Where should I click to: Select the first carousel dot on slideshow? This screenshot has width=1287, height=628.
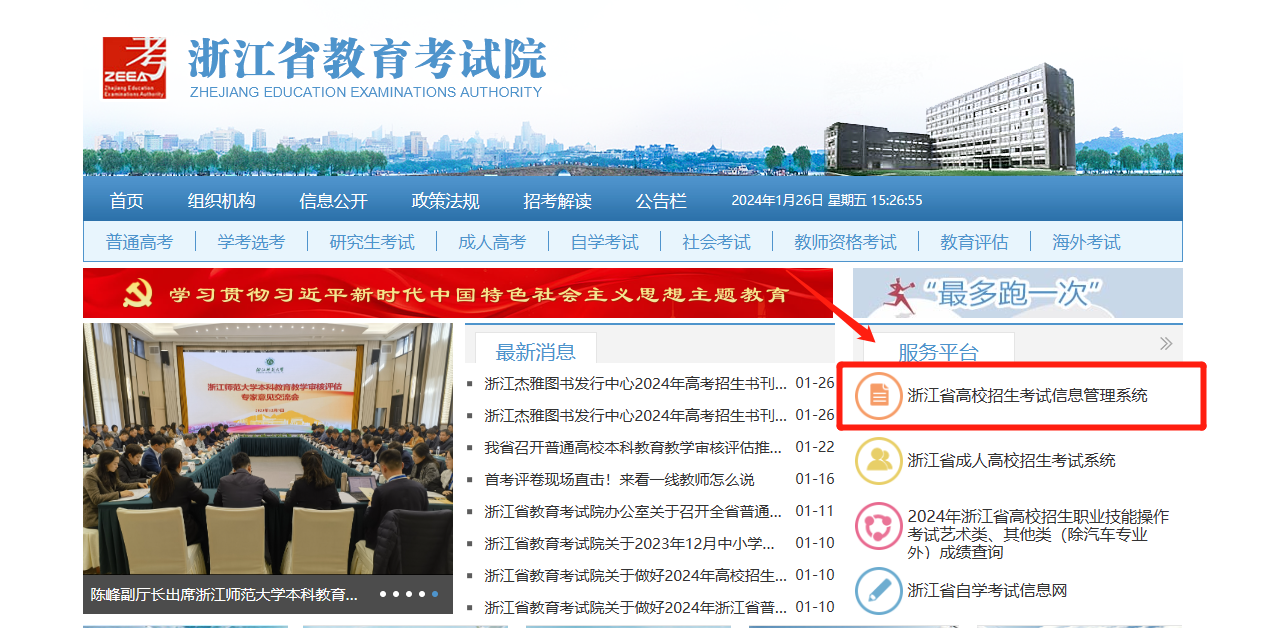383,594
